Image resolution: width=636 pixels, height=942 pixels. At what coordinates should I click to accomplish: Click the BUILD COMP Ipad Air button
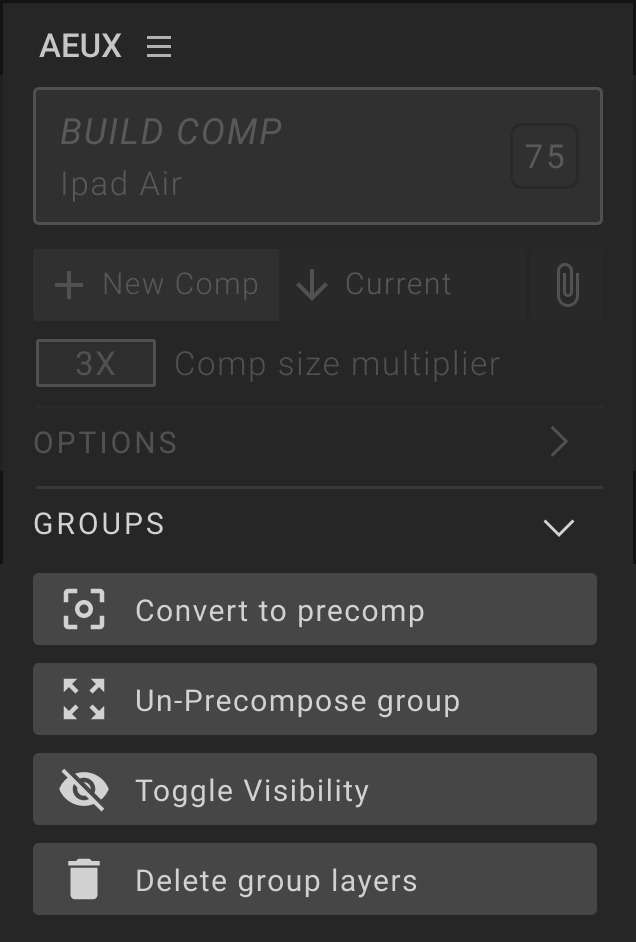point(318,156)
